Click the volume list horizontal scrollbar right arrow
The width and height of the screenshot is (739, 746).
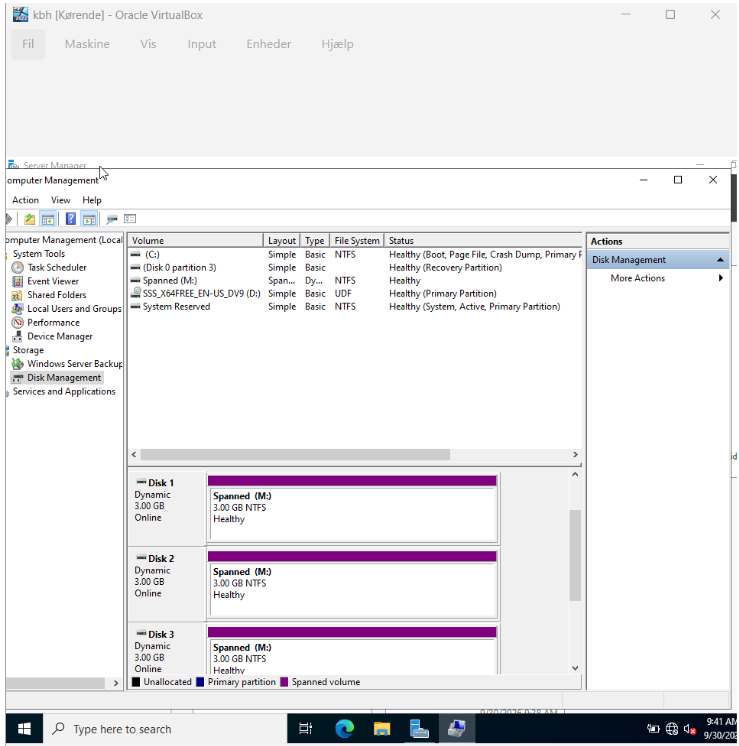575,455
